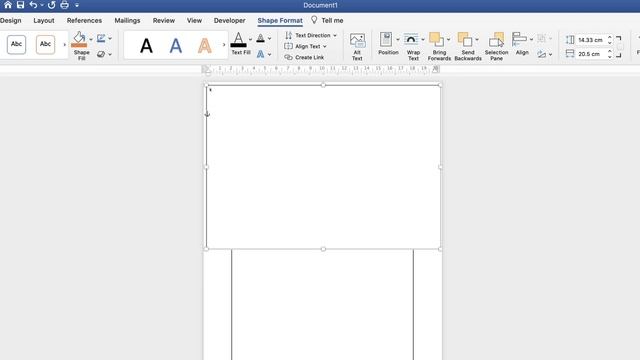
Task: Expand the shape styles gallery
Action: tap(64, 44)
